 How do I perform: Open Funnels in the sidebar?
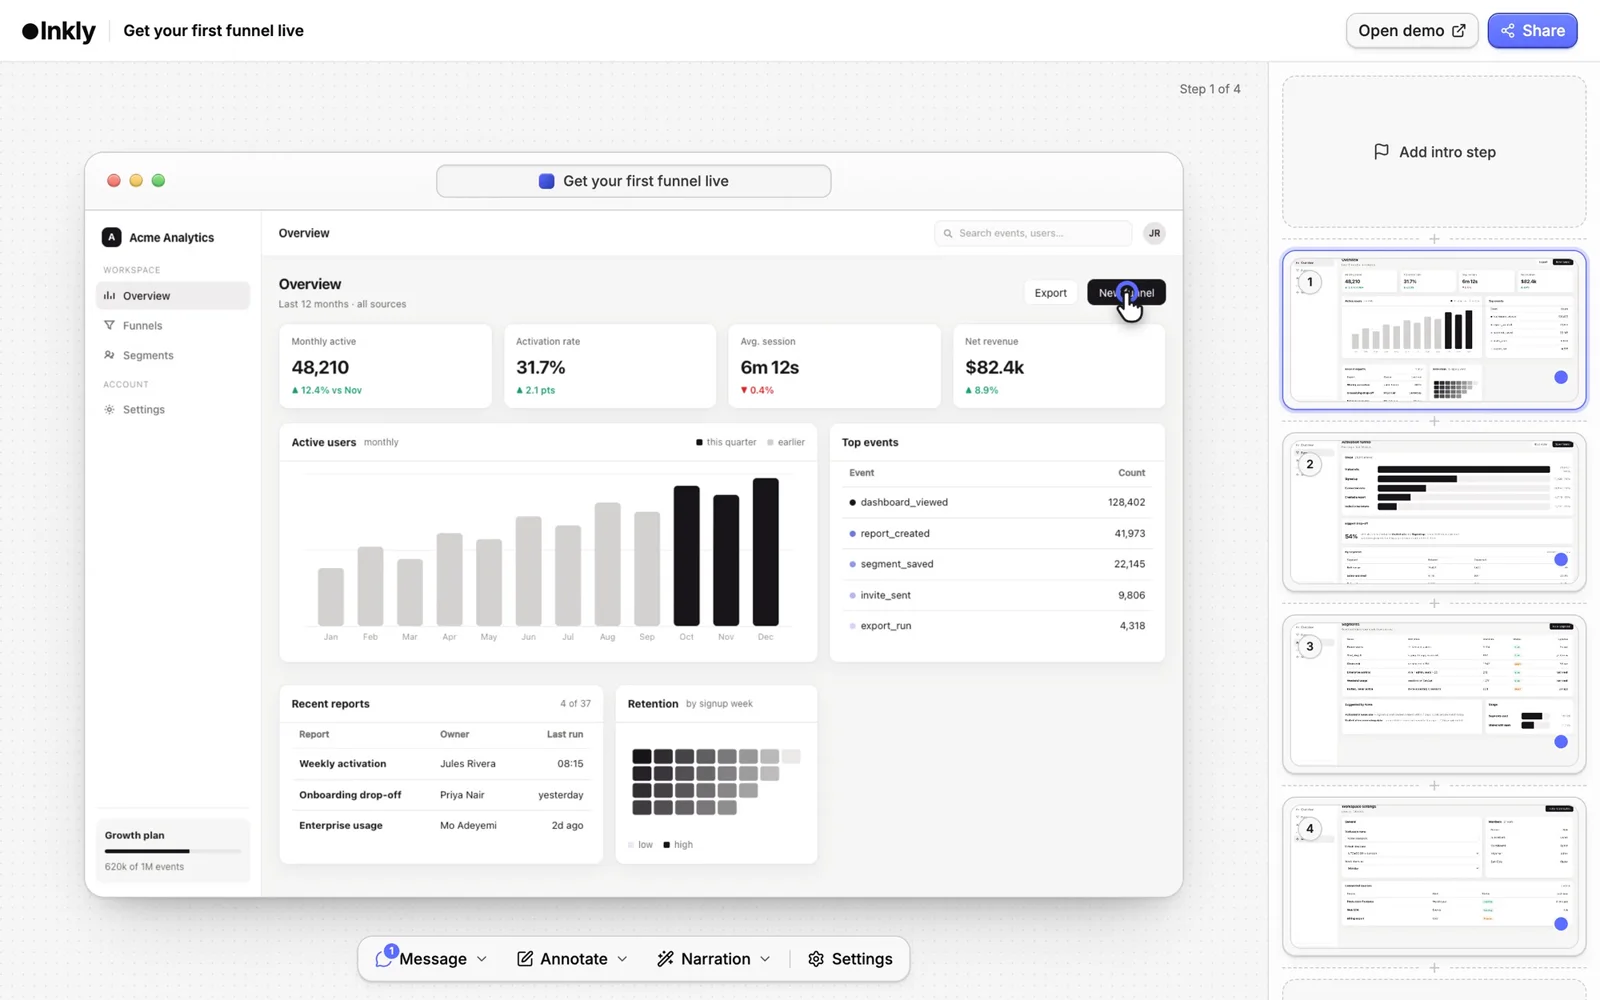(x=173, y=326)
